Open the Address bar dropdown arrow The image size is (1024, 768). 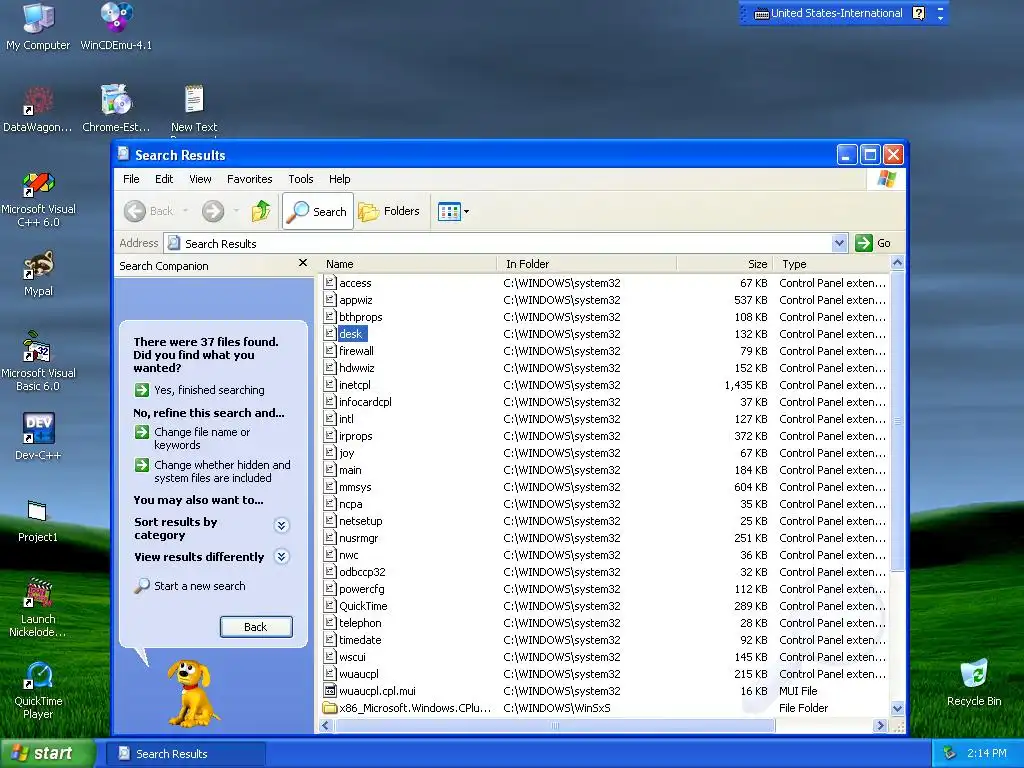pos(840,243)
